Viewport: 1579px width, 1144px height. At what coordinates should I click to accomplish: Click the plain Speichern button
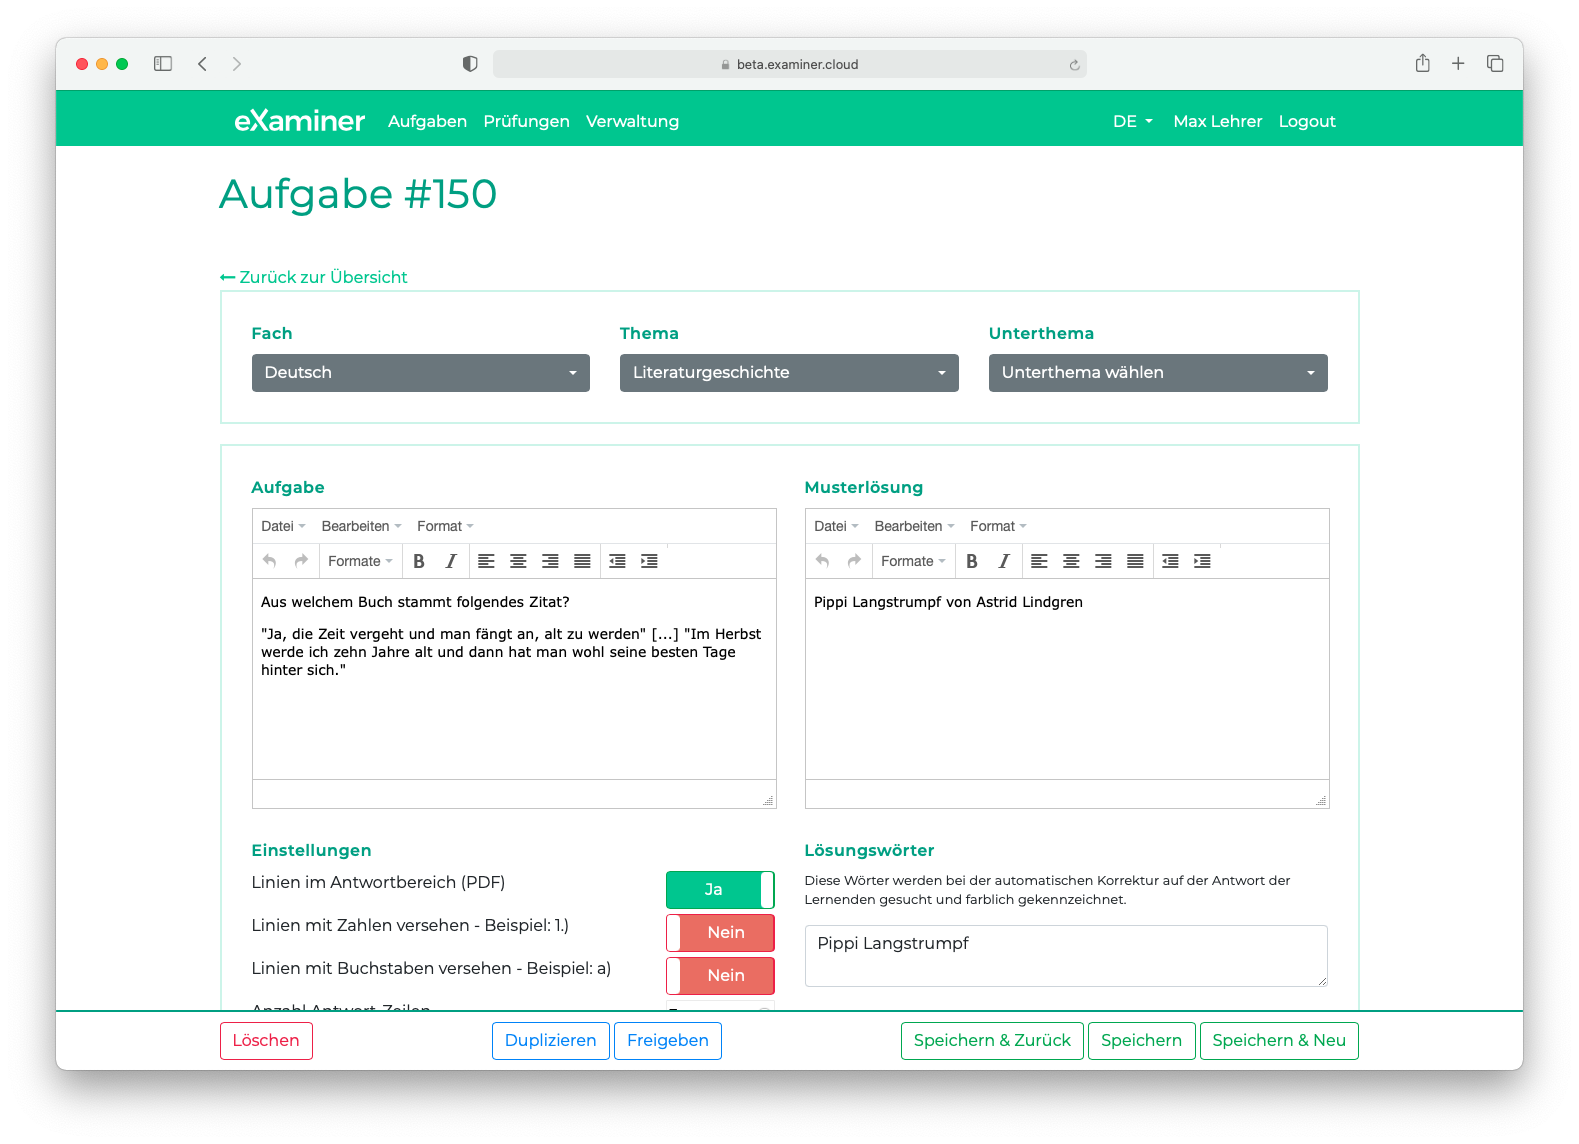1141,1040
